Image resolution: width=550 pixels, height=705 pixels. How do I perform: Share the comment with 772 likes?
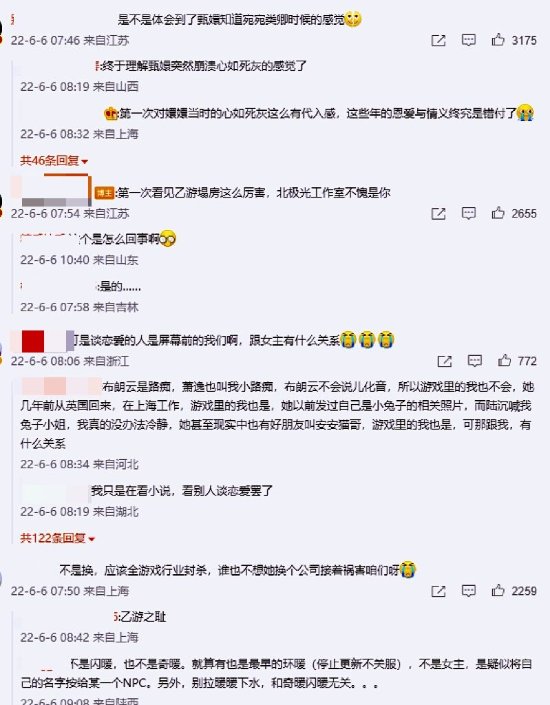coord(444,361)
